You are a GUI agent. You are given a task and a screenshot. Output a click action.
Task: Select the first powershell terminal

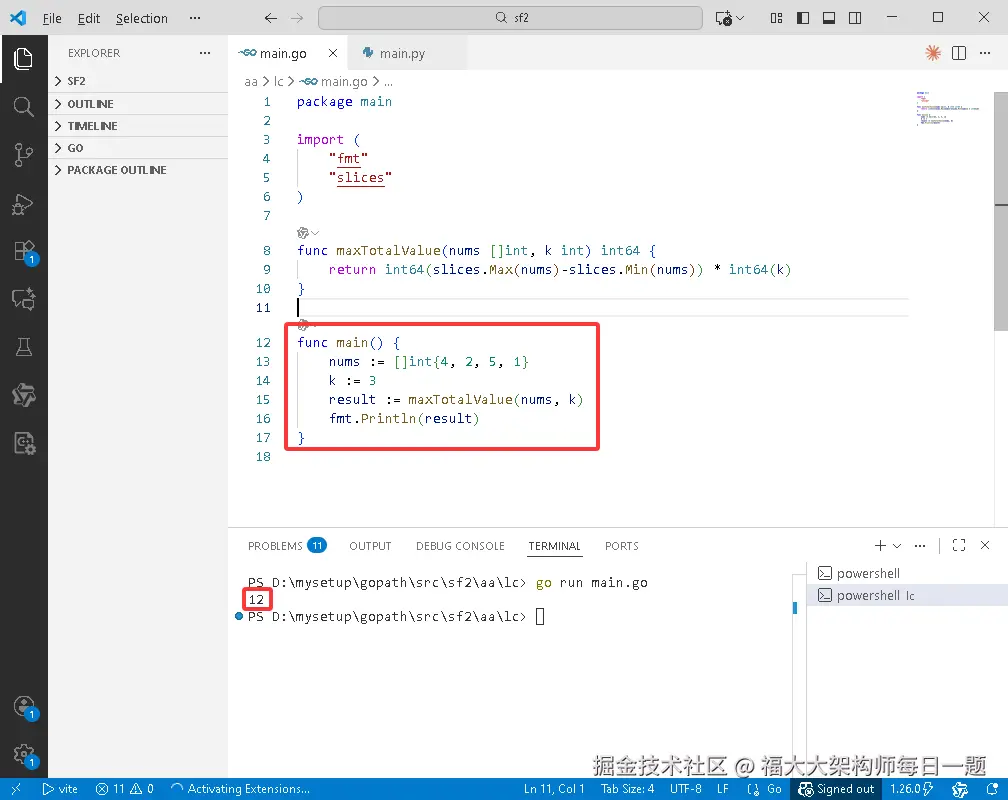907,573
